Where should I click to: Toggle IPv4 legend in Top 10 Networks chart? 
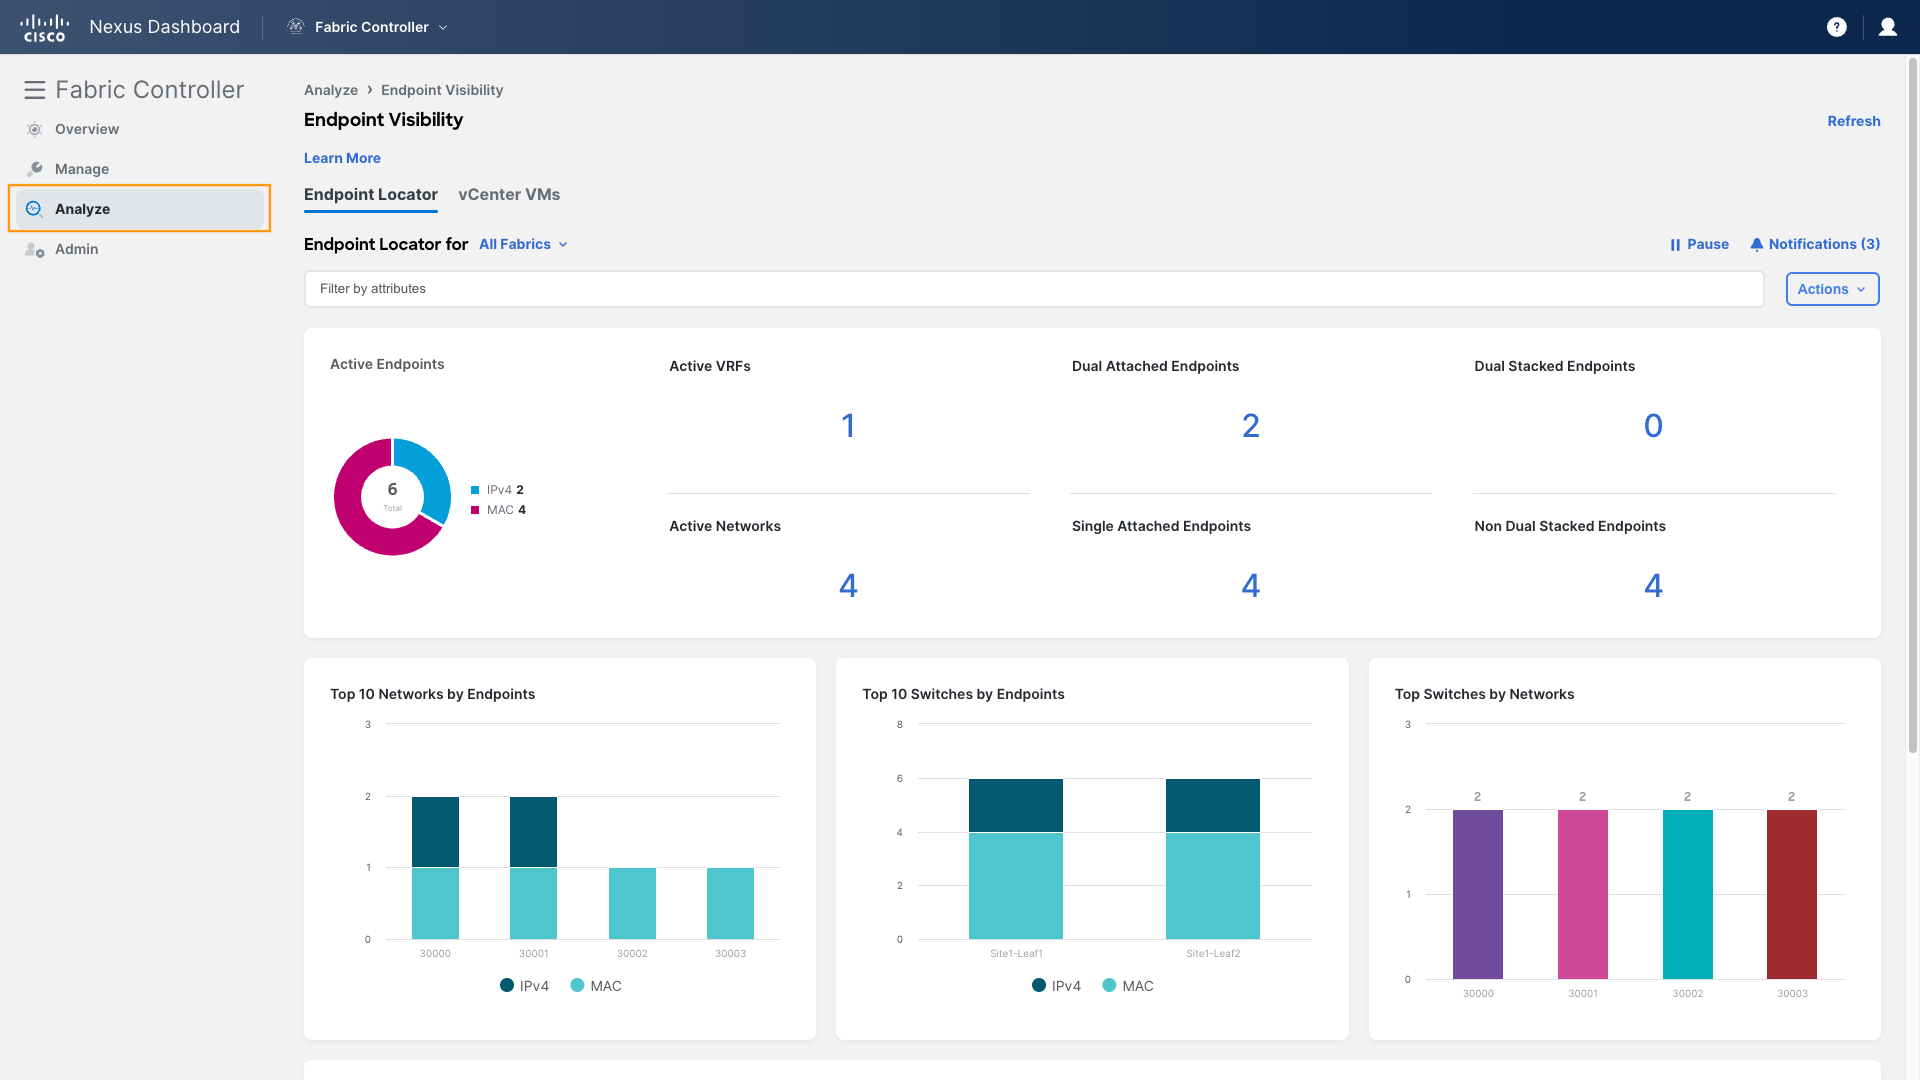[x=524, y=986]
